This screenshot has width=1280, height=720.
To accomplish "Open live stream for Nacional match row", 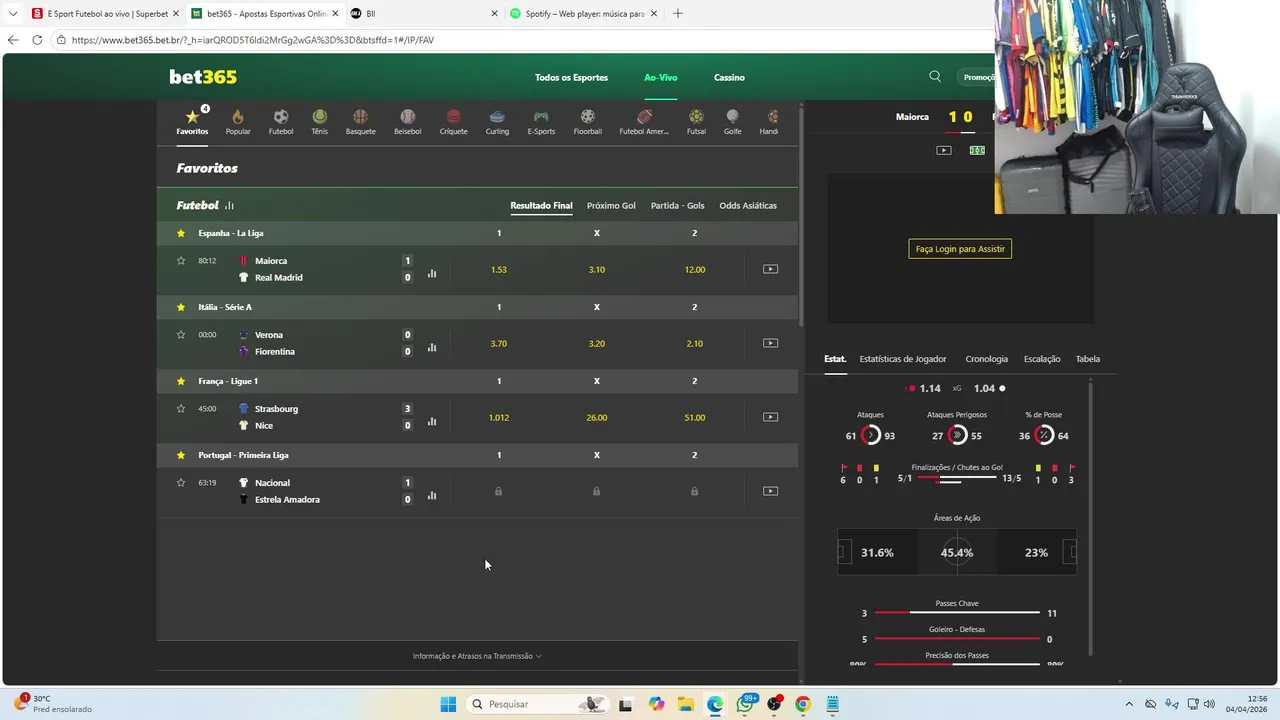I will (x=770, y=491).
